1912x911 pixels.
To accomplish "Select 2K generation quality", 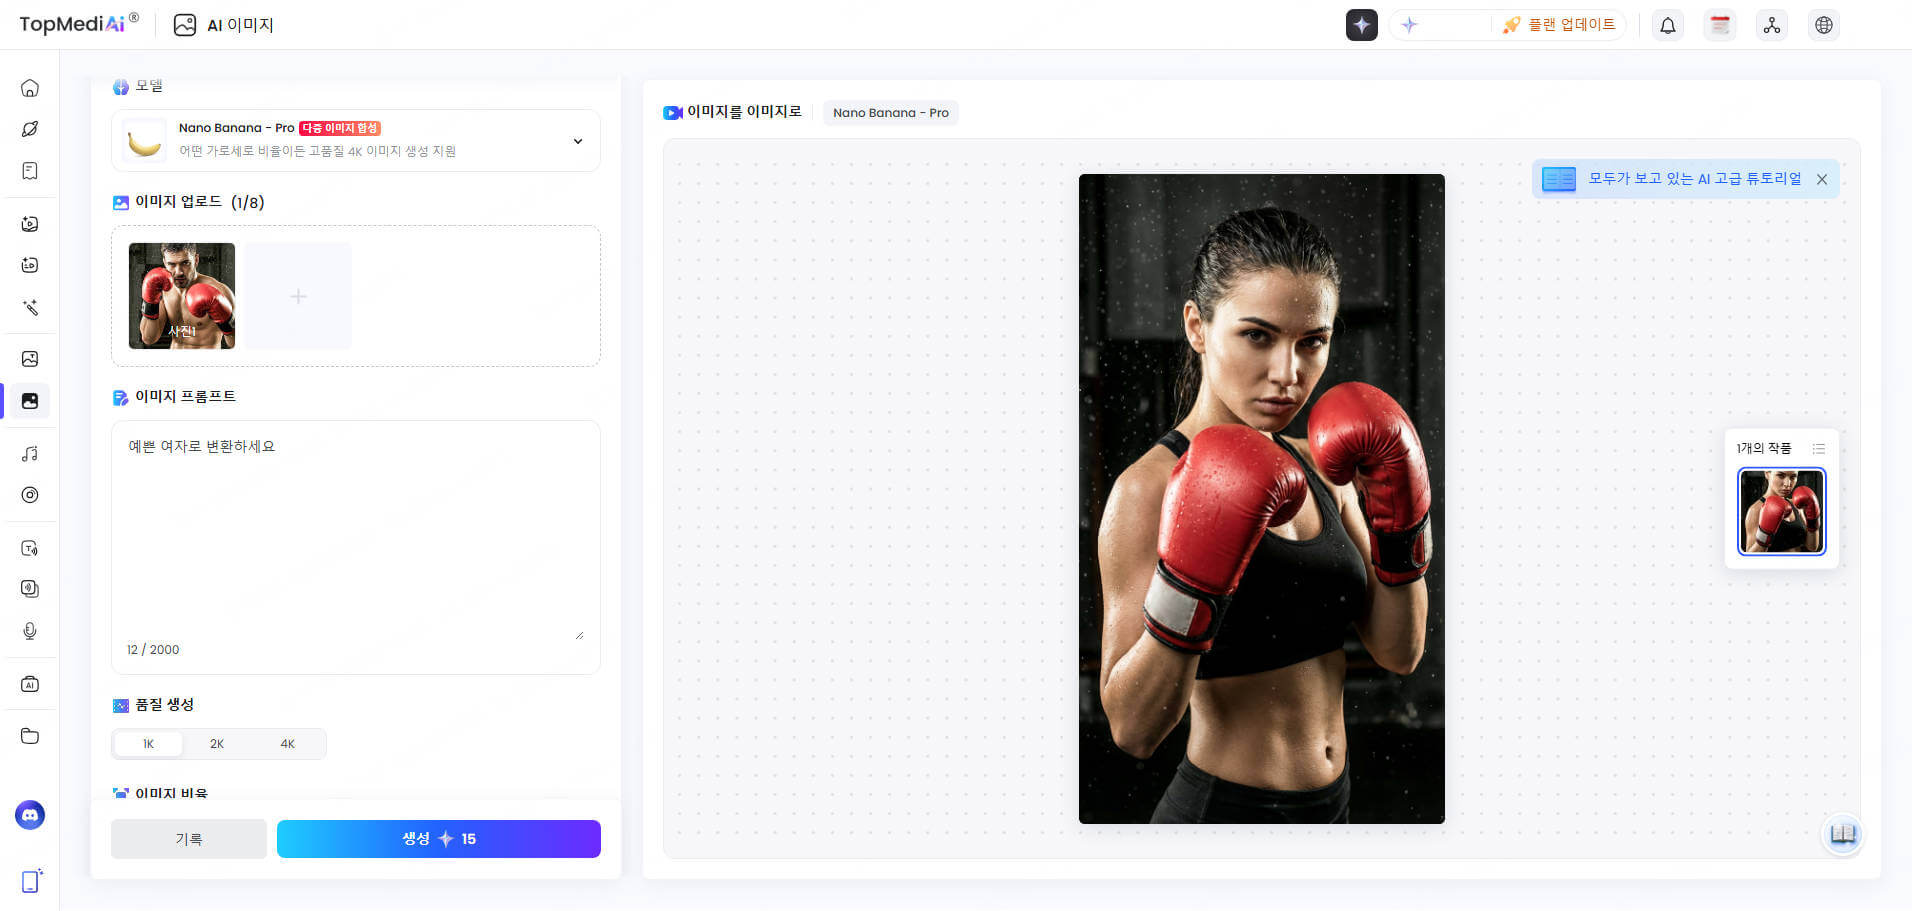I will tap(217, 744).
